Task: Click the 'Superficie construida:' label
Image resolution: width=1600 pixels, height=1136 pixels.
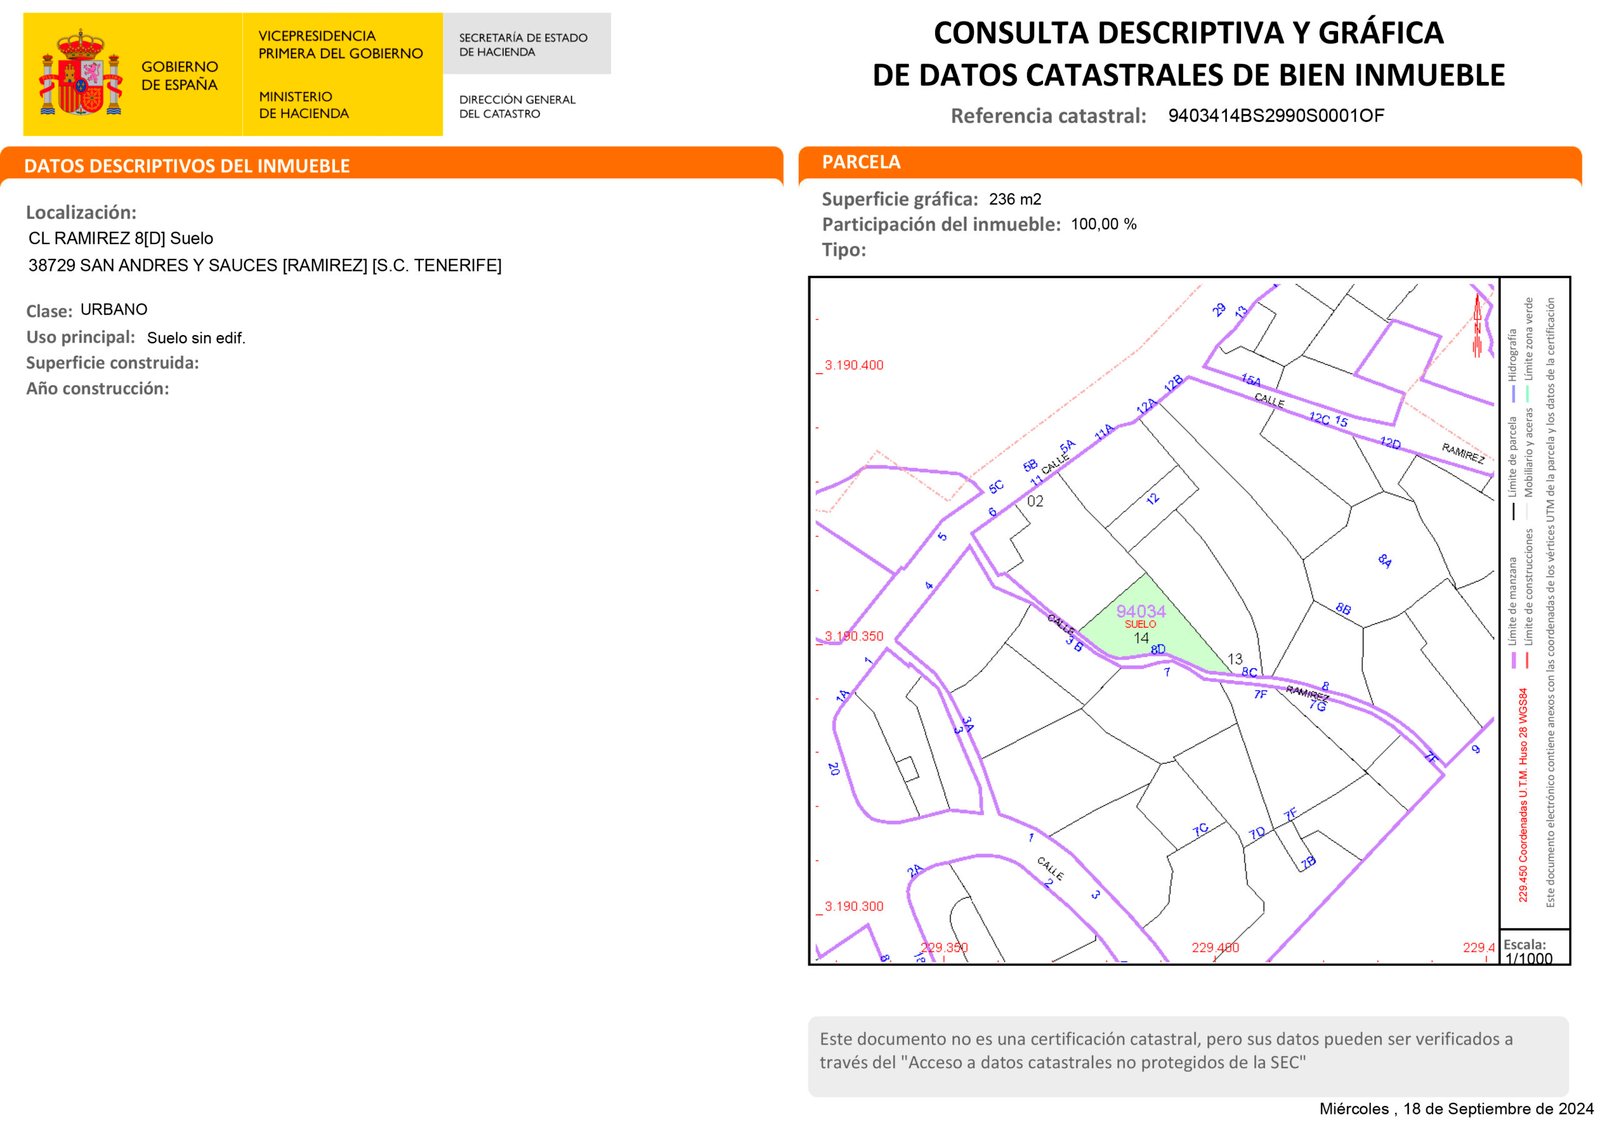Action: (x=112, y=363)
